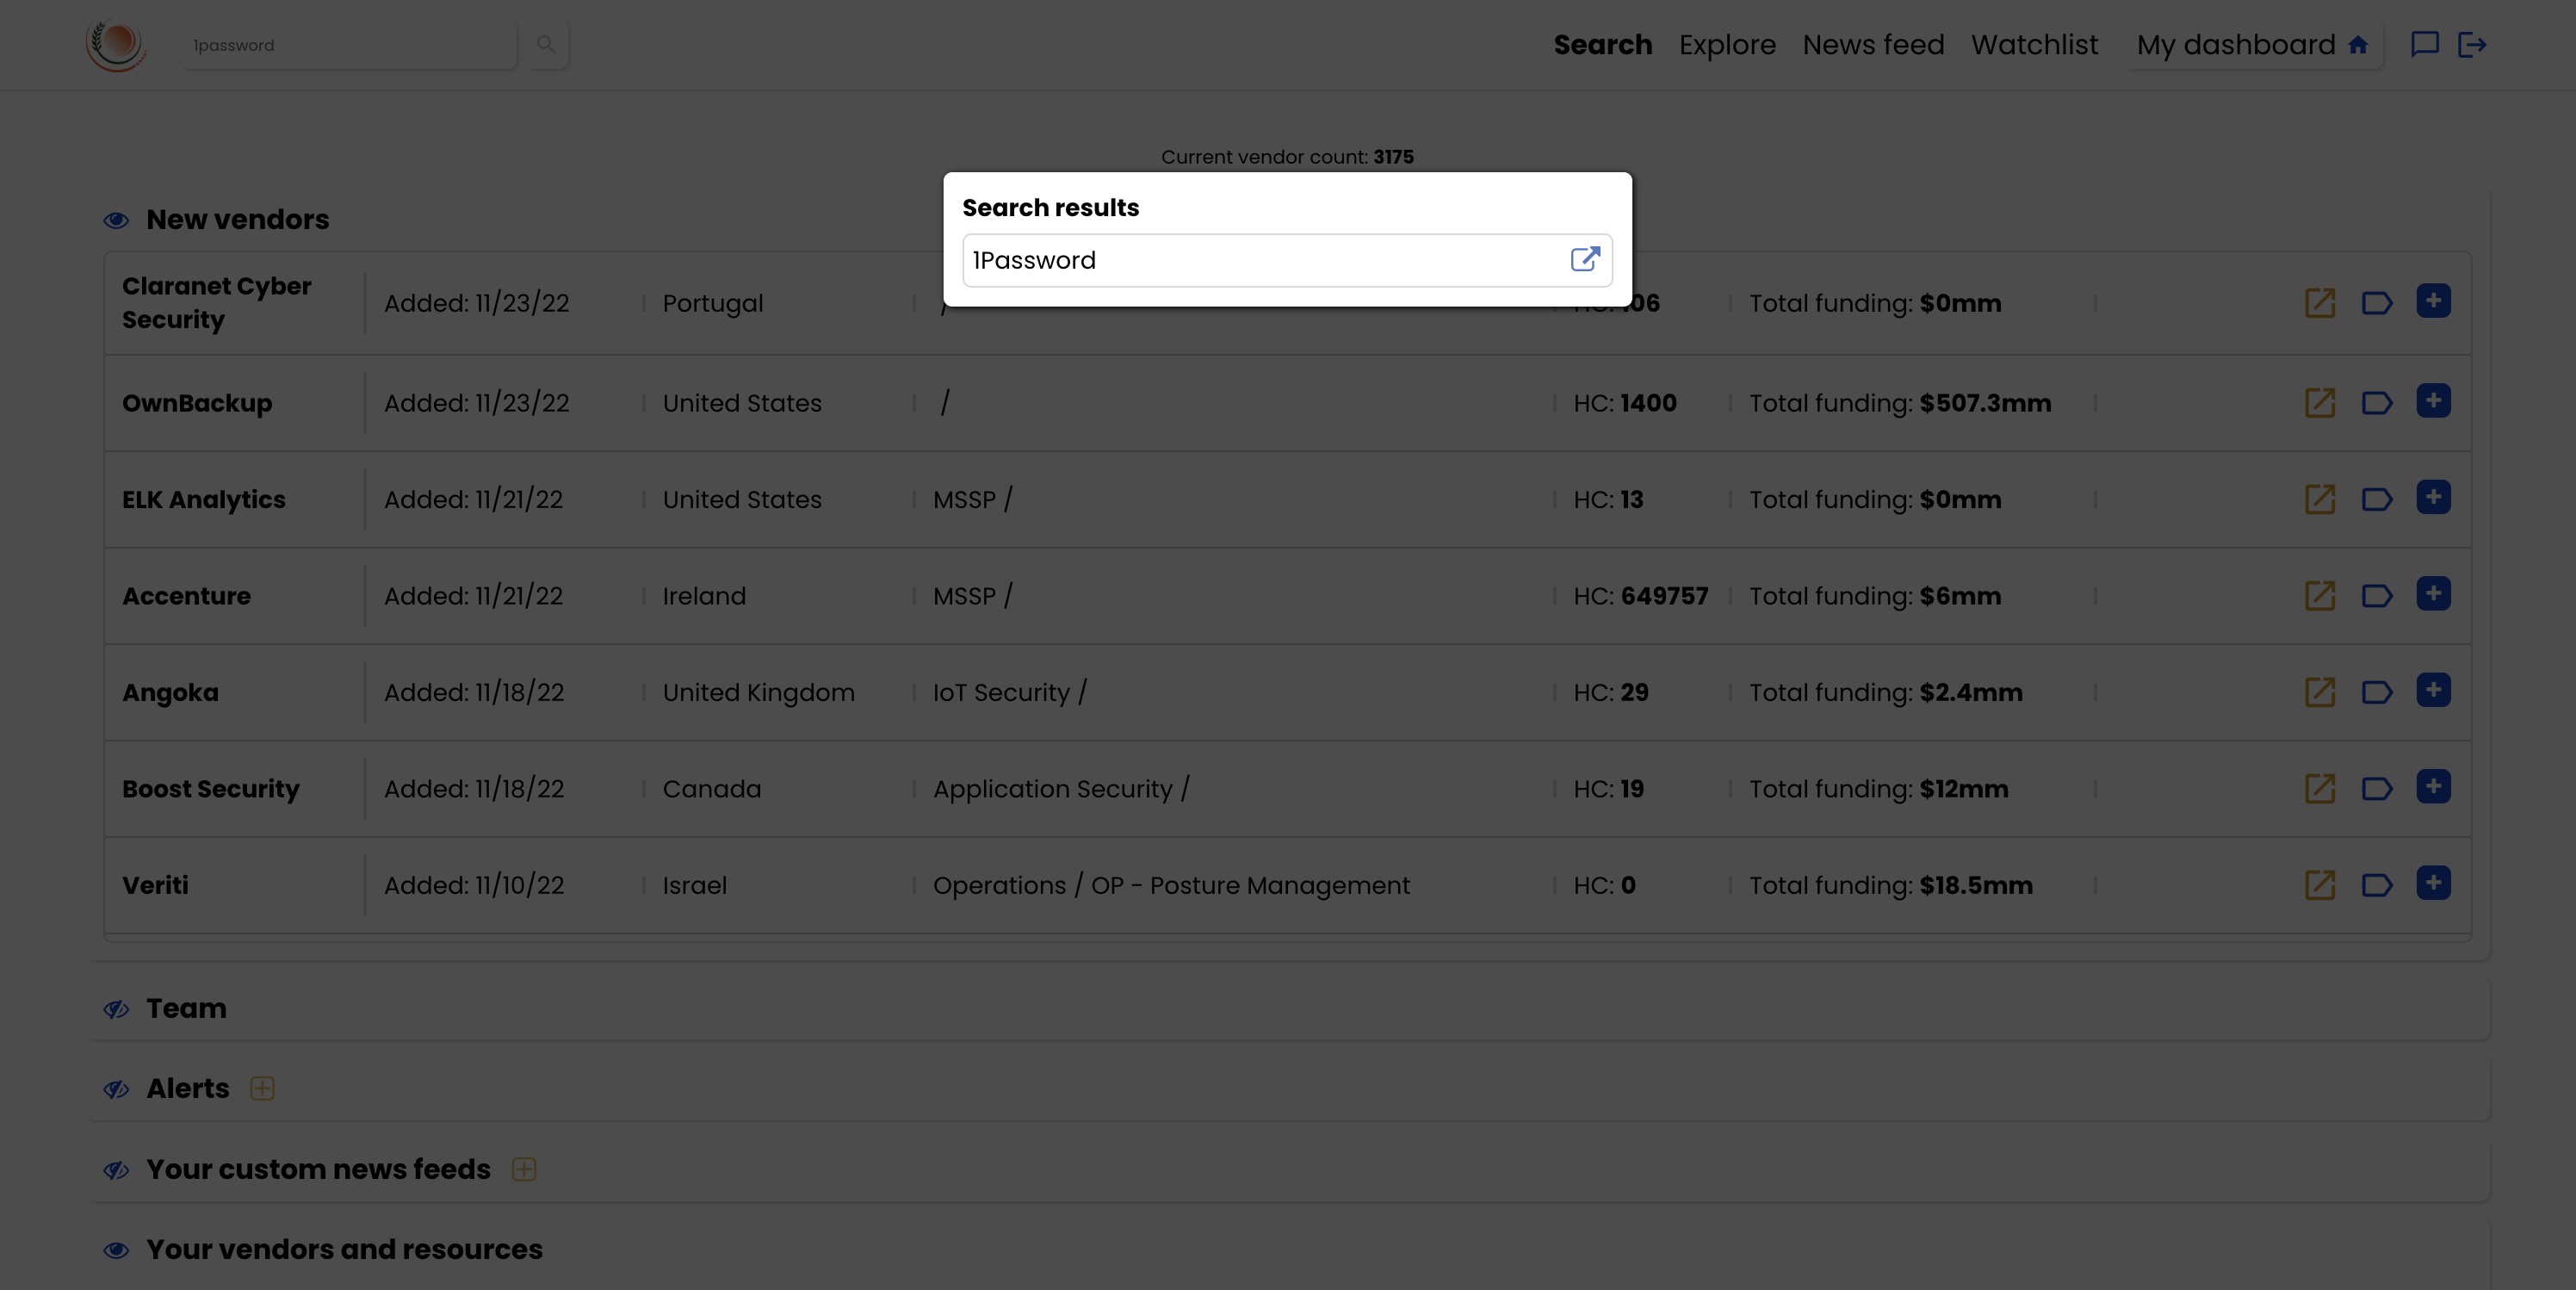Add Boost Security with plus button
Viewport: 2576px width, 1290px height.
pos(2433,786)
